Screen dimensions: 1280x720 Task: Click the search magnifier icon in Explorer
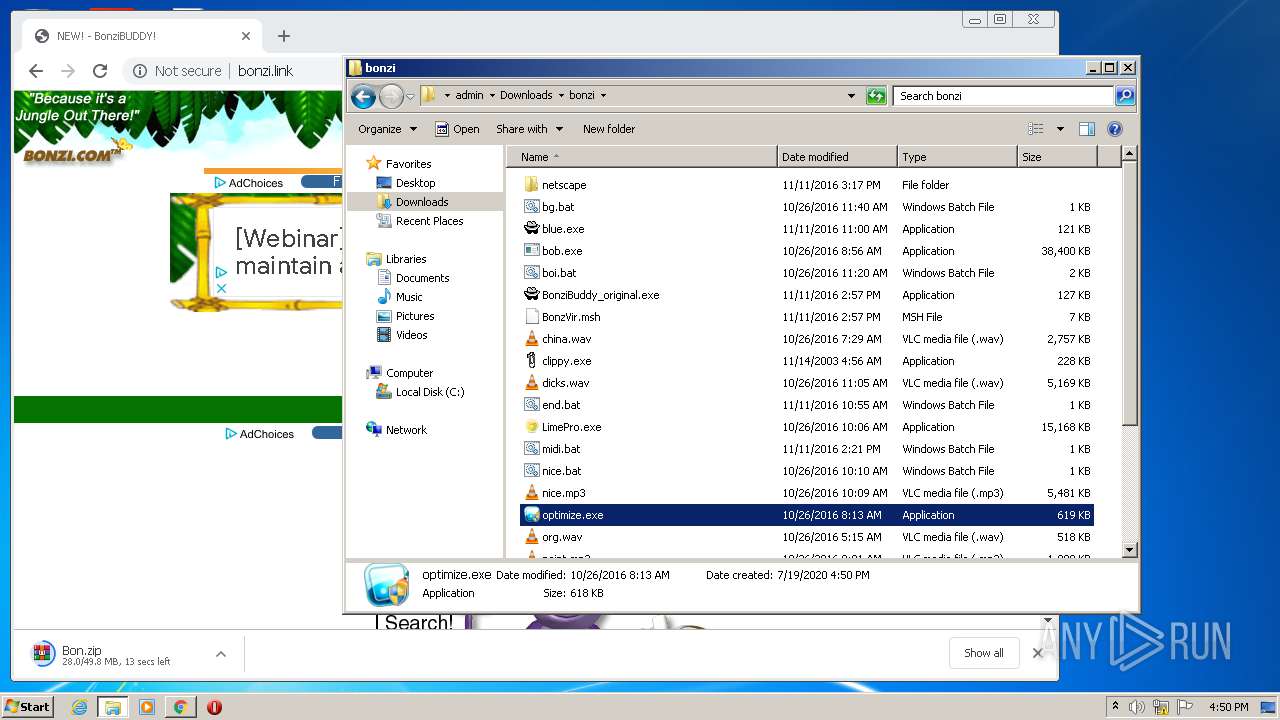(1125, 96)
